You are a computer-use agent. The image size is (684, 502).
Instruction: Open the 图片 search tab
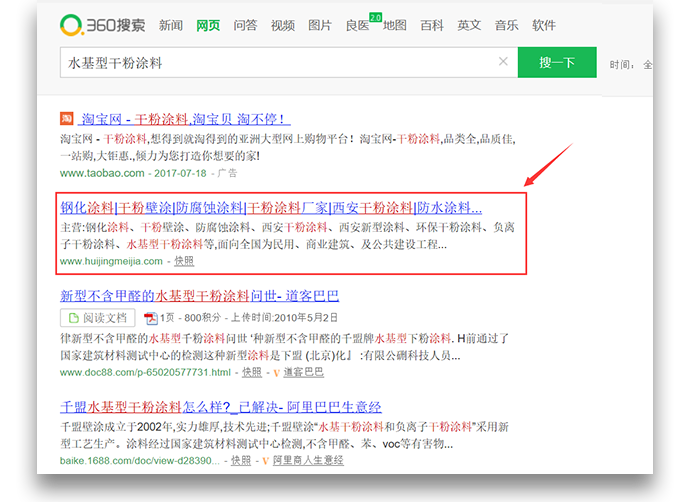320,25
